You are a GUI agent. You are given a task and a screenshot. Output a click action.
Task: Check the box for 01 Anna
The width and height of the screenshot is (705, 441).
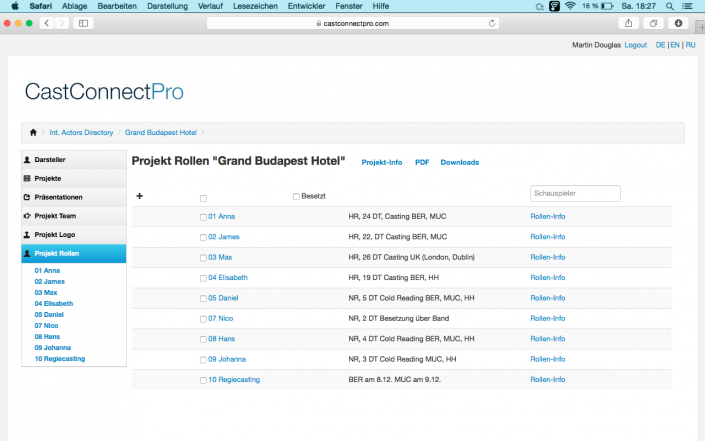(x=203, y=217)
